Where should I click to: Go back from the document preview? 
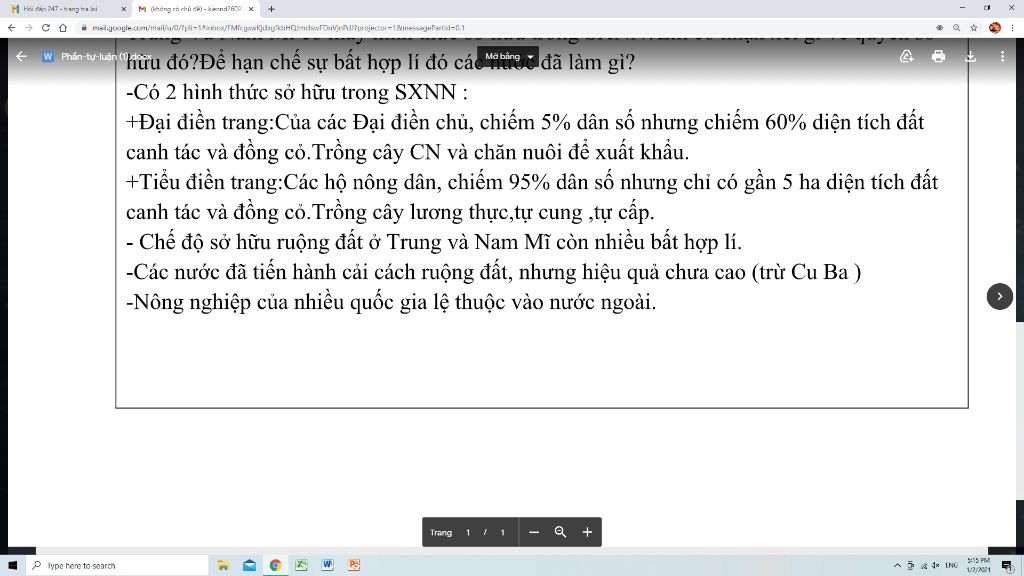point(21,56)
